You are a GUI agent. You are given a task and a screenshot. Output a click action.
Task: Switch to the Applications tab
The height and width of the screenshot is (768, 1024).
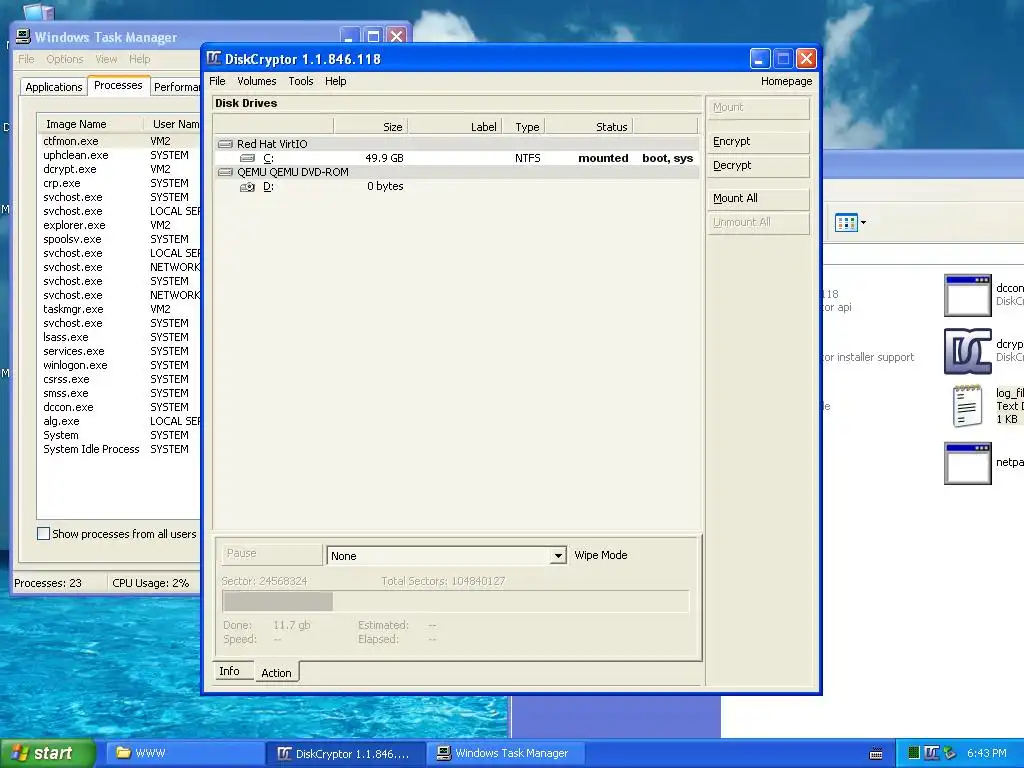coord(54,87)
